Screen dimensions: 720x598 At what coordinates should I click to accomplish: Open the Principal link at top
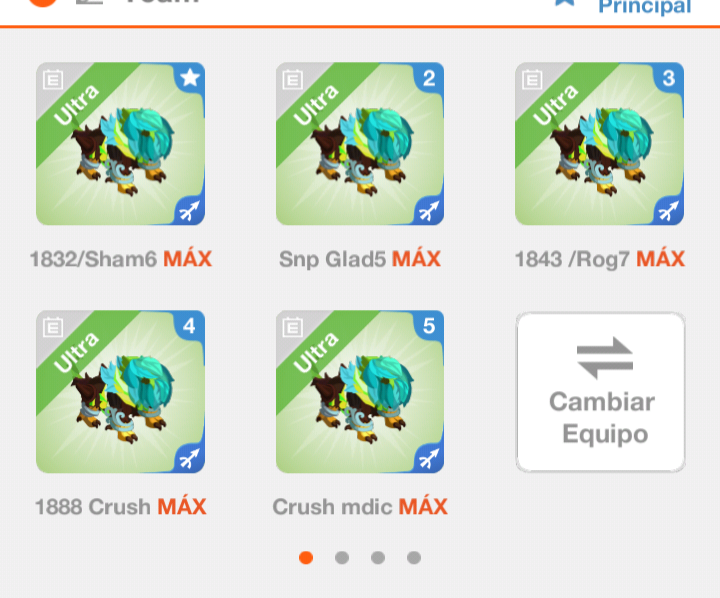coord(644,7)
